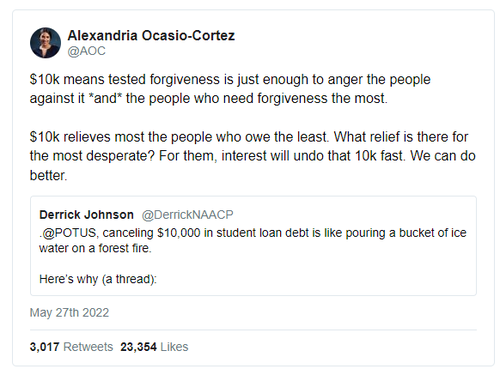Click the Likes label
The height and width of the screenshot is (375, 500).
(174, 347)
